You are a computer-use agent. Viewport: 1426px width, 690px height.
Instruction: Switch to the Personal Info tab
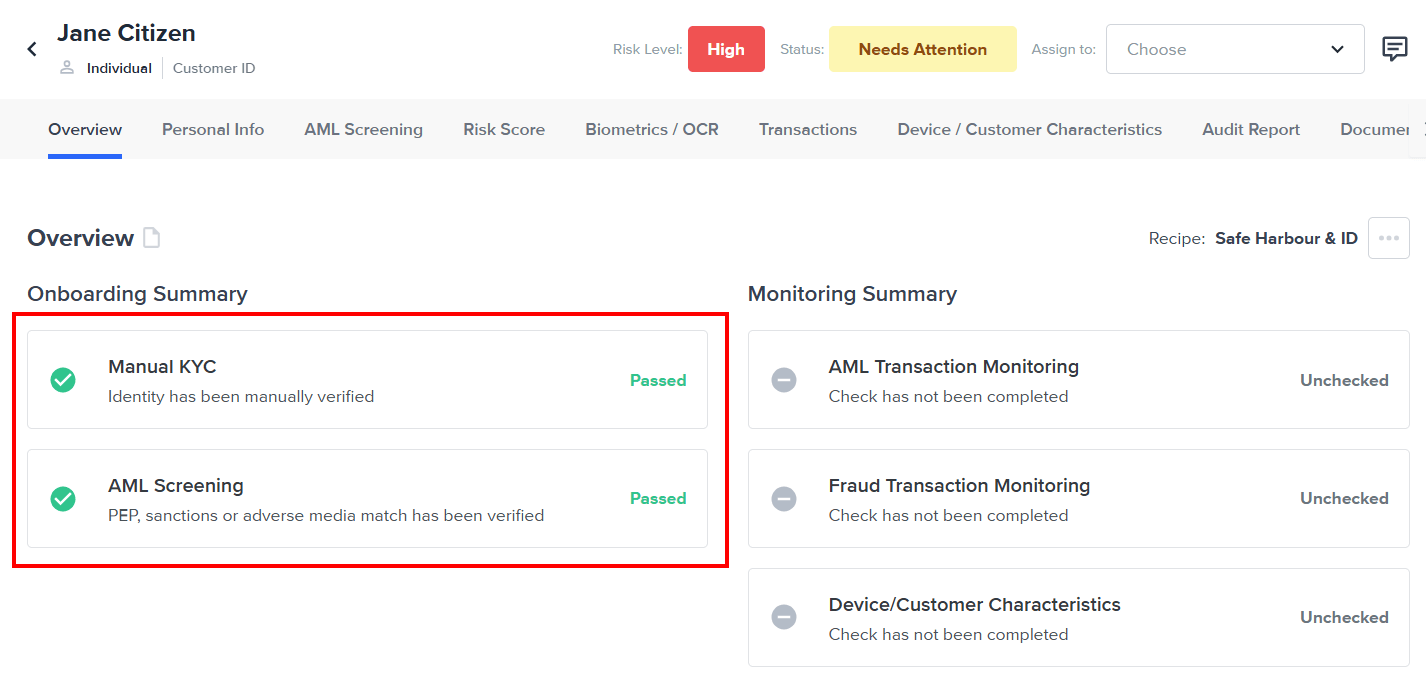[213, 129]
